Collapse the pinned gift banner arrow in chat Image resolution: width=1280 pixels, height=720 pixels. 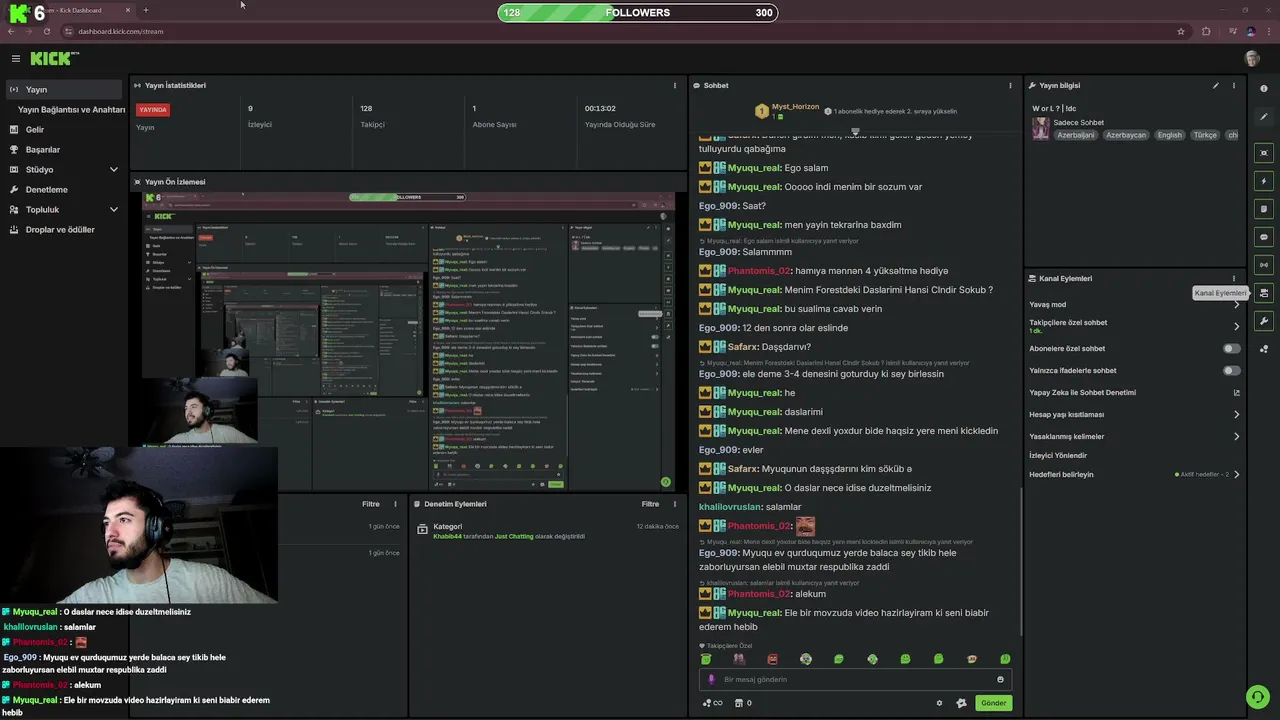point(855,131)
